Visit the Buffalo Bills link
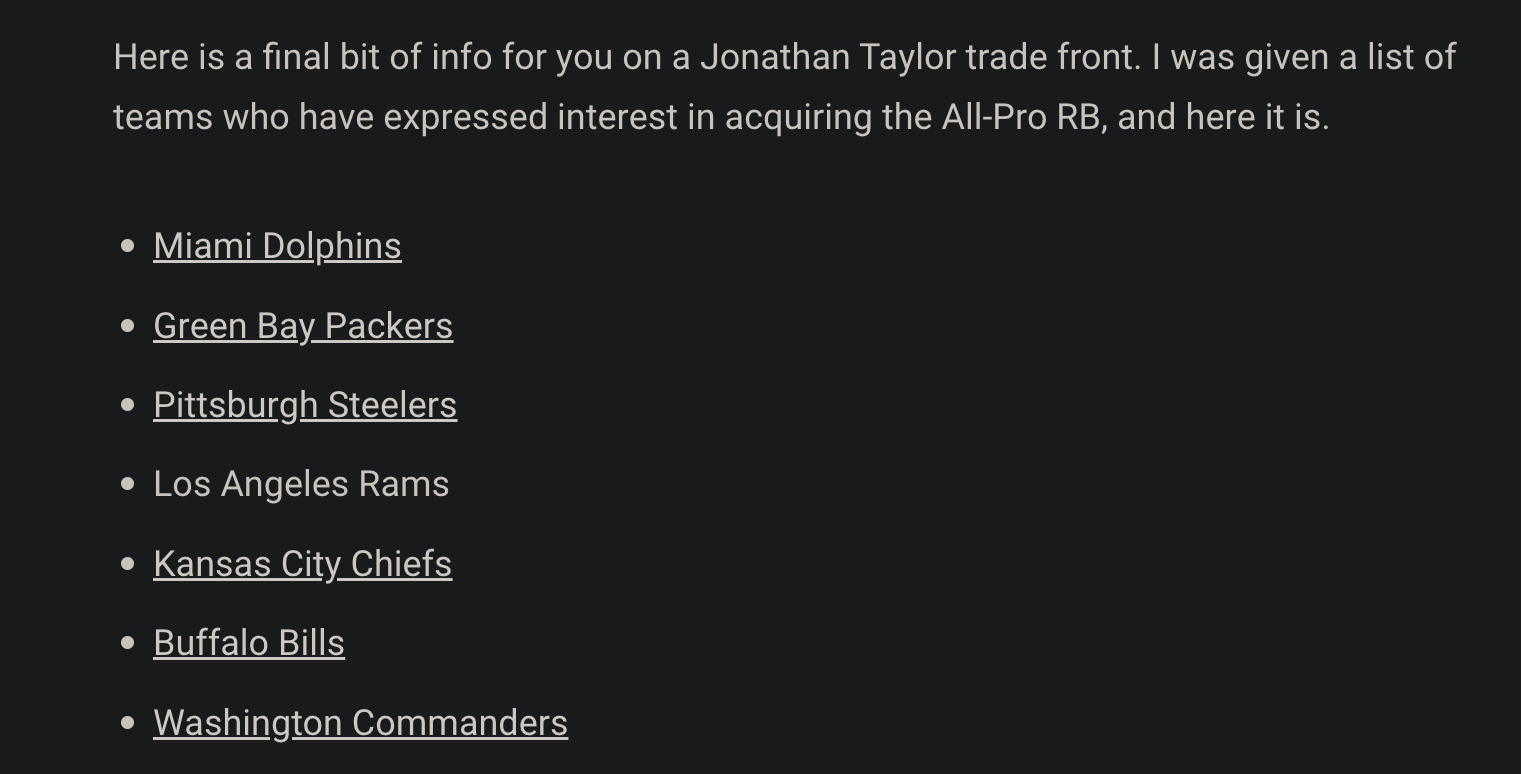Image resolution: width=1521 pixels, height=774 pixels. pyautogui.click(x=248, y=643)
